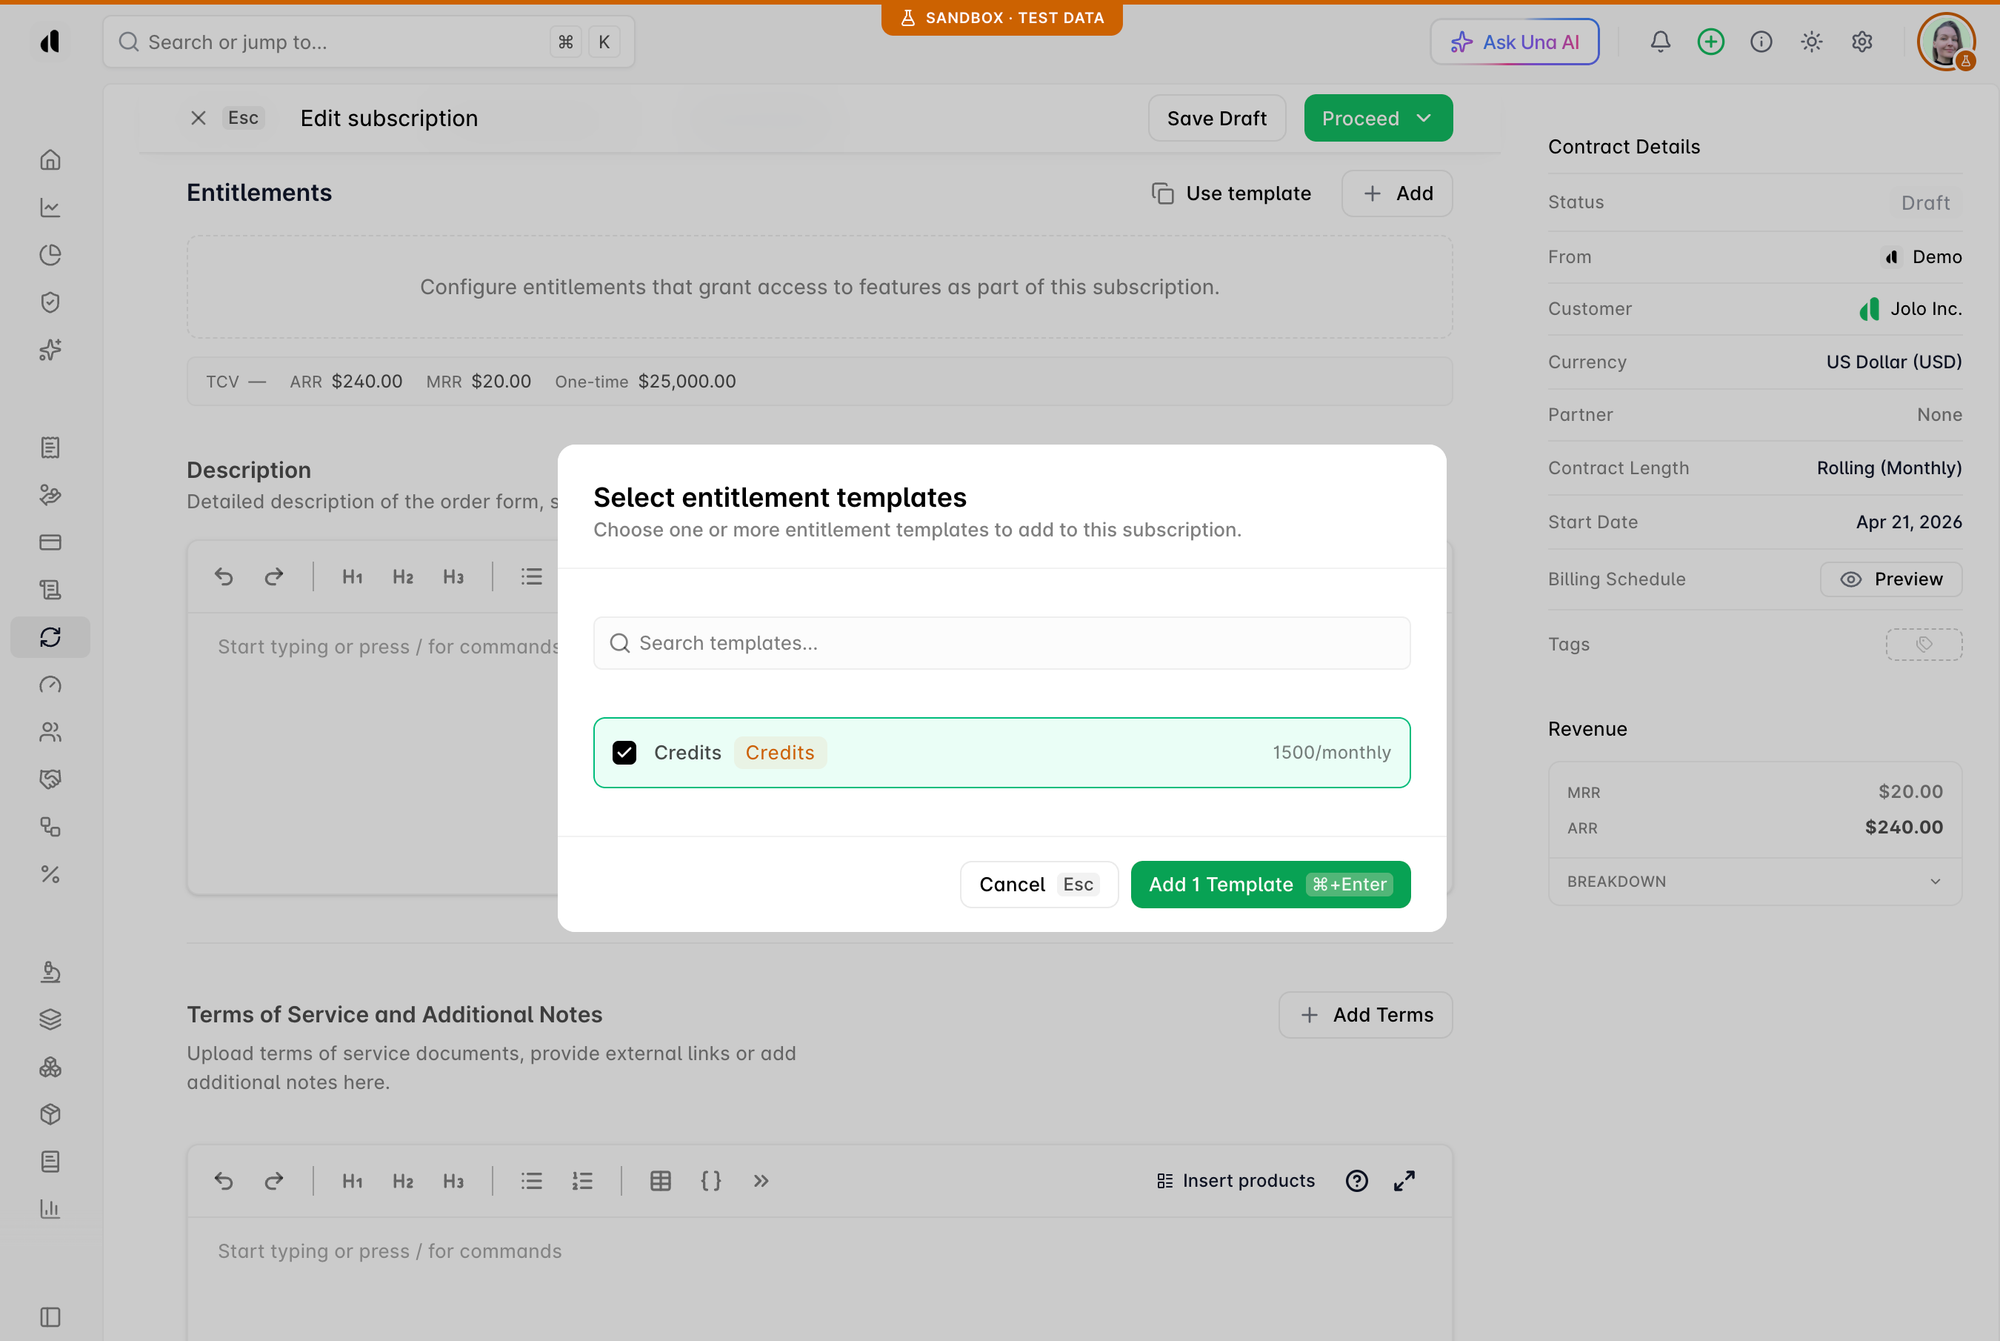Click the green plus create icon
This screenshot has height=1341, width=2000.
click(x=1710, y=42)
